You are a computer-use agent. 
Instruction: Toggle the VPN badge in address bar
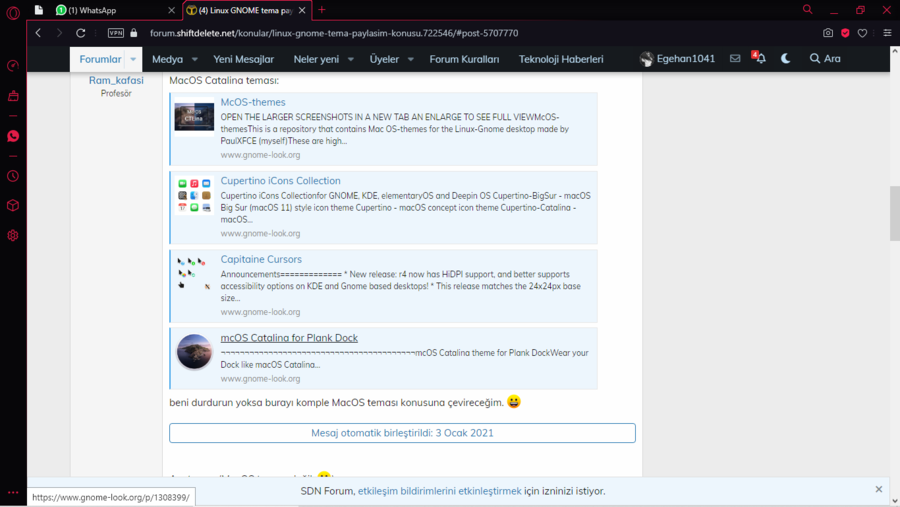coord(116,33)
